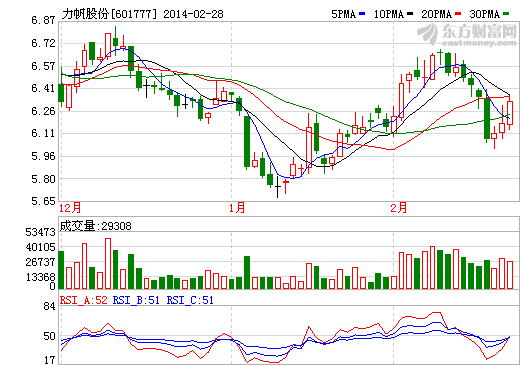Click the 5.65 price axis label
520x365 pixels.
tap(43, 201)
